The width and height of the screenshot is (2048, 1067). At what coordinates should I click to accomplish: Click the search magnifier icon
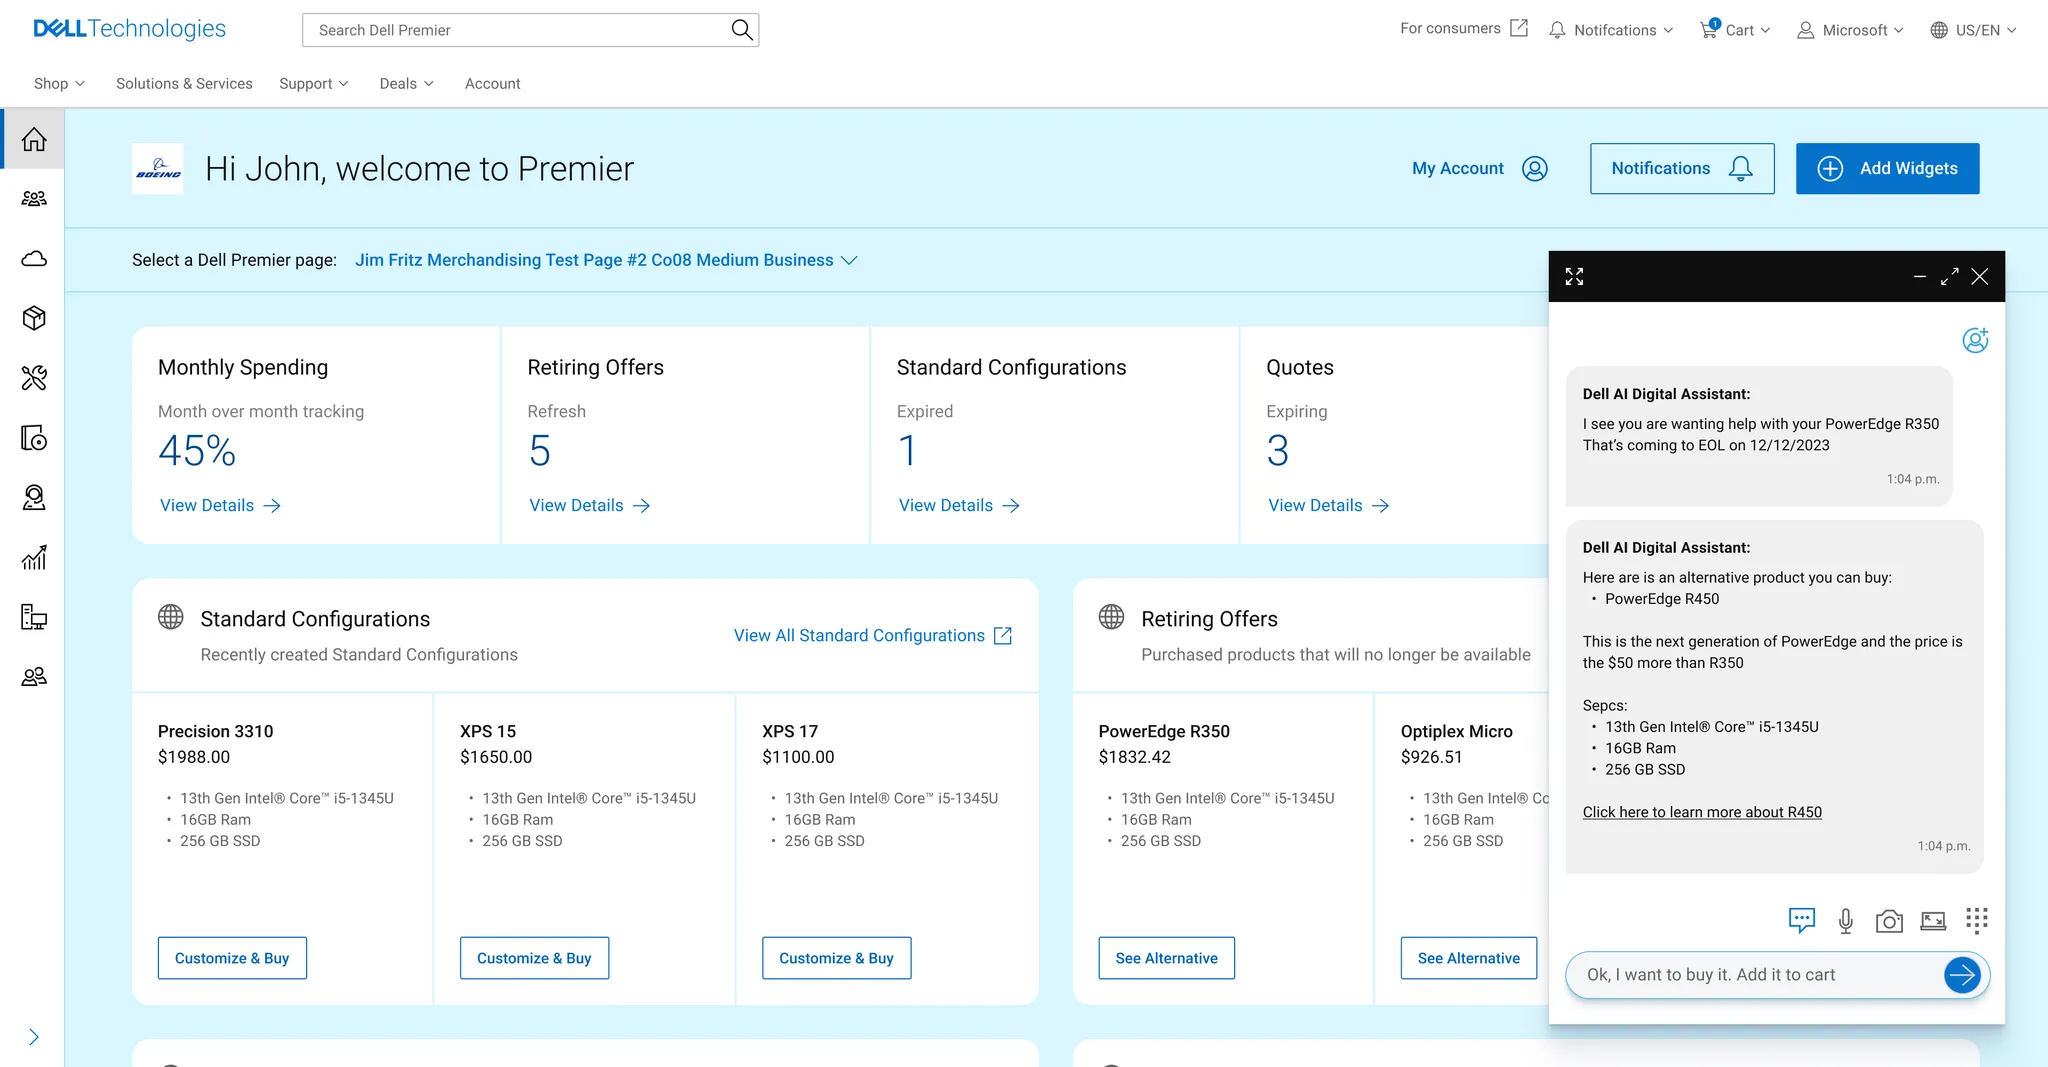coord(741,30)
